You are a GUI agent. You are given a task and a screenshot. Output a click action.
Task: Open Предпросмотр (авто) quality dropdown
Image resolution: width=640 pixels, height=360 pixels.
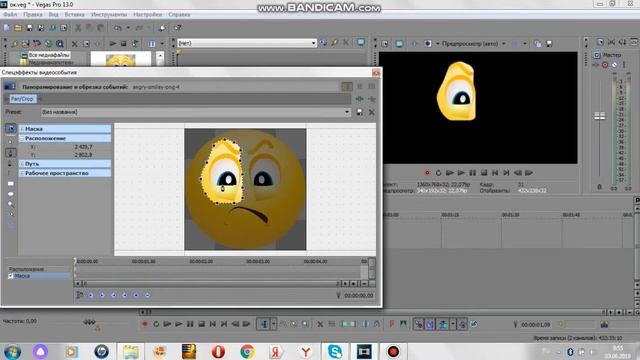pyautogui.click(x=504, y=44)
